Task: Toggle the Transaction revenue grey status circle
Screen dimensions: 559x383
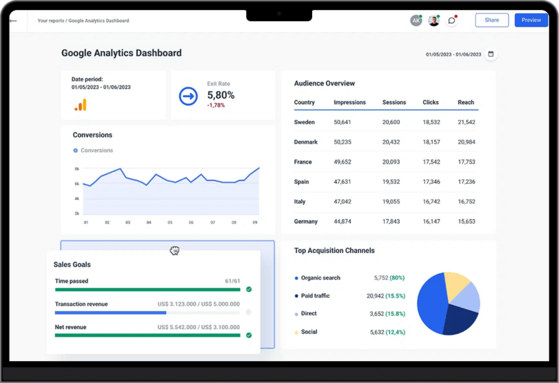Action: [x=248, y=312]
